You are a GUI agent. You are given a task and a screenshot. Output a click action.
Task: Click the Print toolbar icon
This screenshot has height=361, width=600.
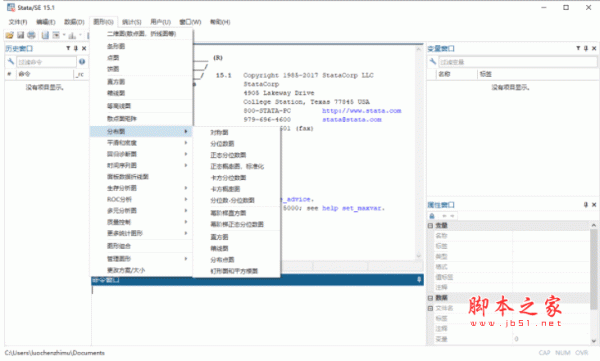31,35
